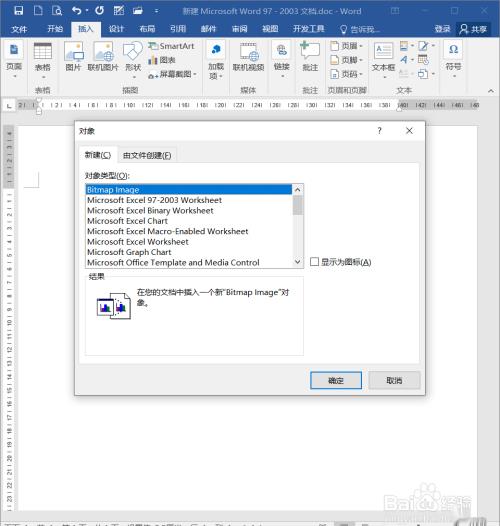
Task: Click the OK (确定) button
Action: [x=336, y=380]
